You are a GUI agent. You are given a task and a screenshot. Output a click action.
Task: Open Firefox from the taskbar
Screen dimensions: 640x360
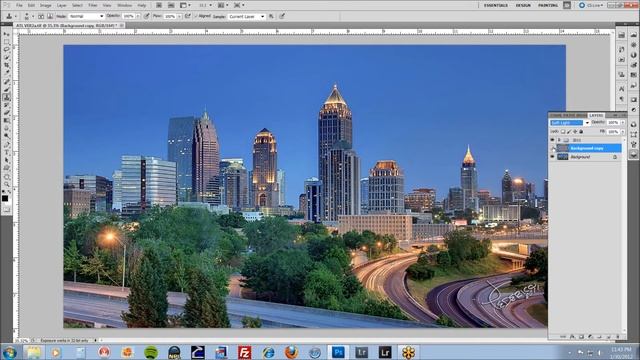pyautogui.click(x=291, y=352)
